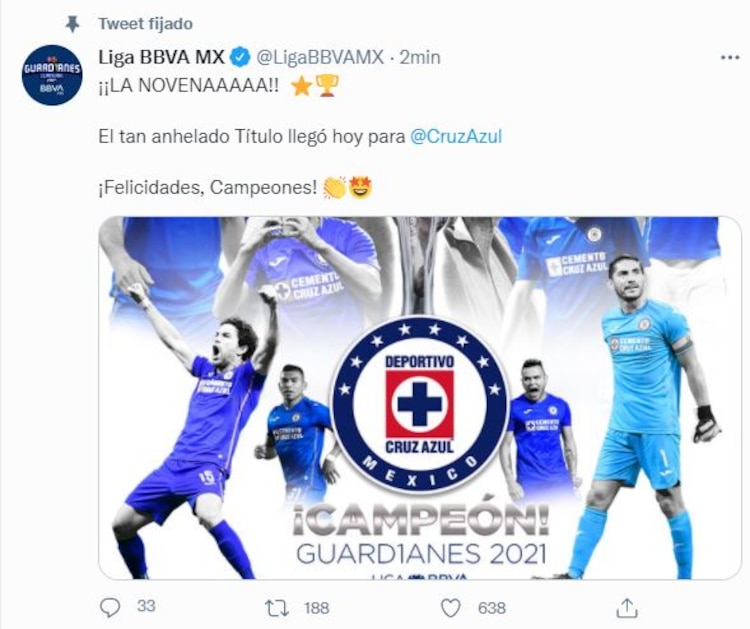Click the retweet arrows icon
This screenshot has height=629, width=750.
[x=277, y=608]
